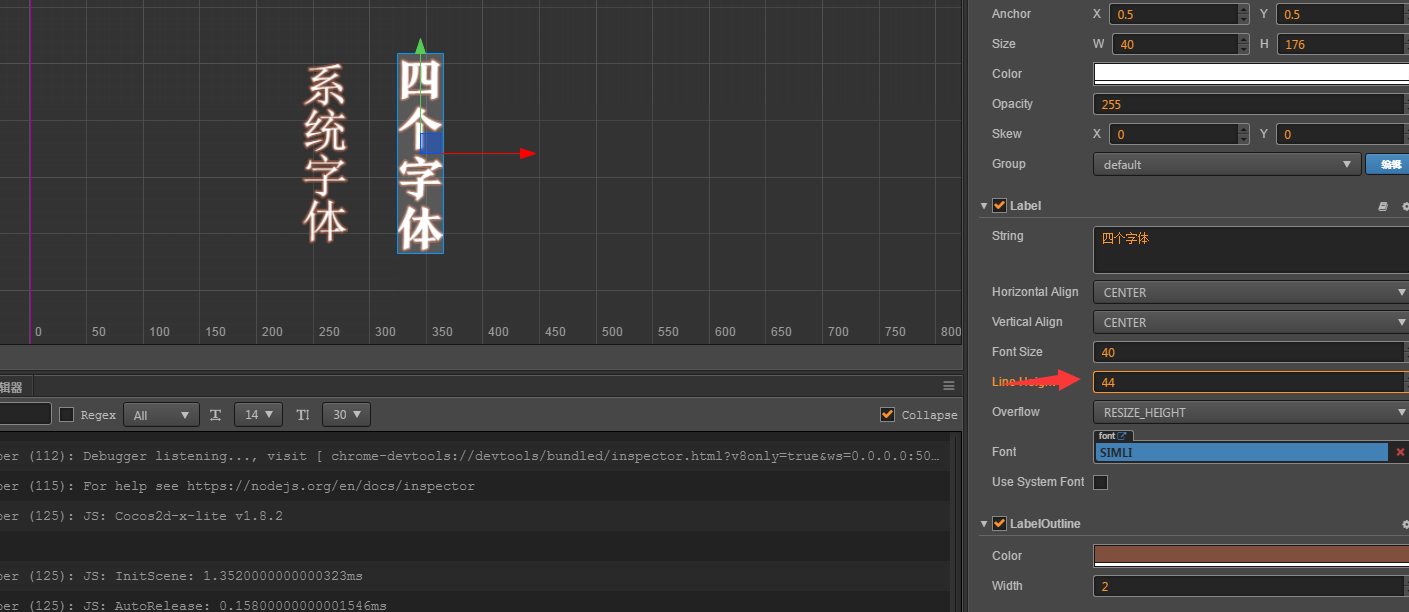Enable the Use System Font checkbox
The height and width of the screenshot is (612, 1409).
tap(1101, 482)
